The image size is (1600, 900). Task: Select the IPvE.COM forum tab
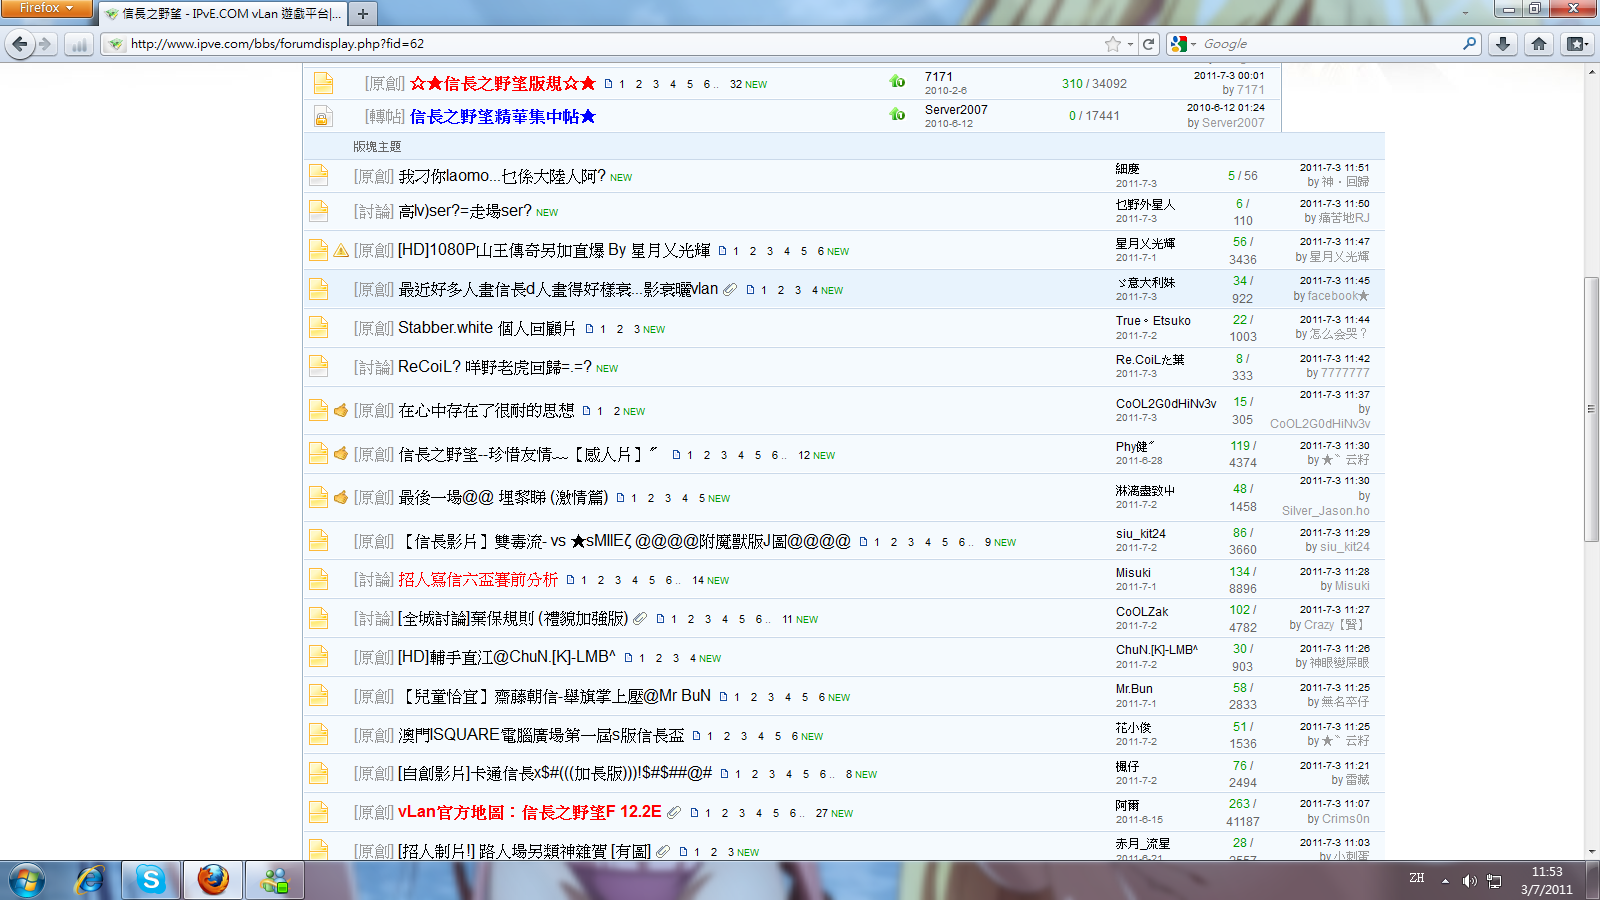coord(225,14)
